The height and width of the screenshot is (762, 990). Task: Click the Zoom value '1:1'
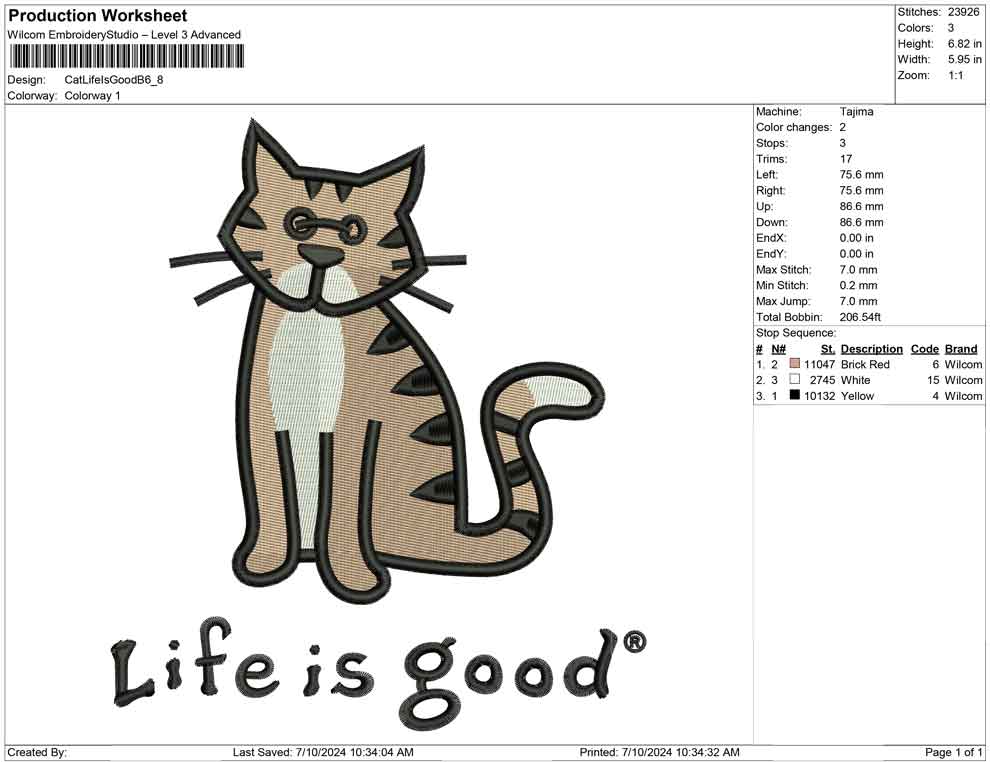pos(955,75)
